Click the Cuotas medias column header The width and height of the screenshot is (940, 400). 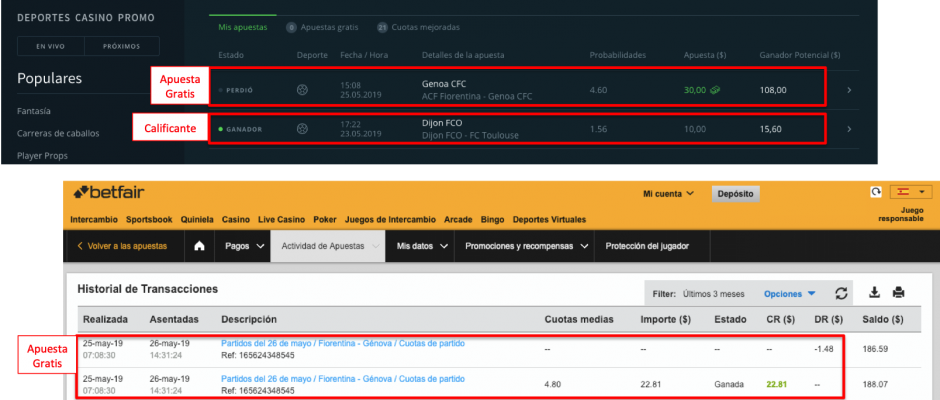tap(579, 320)
